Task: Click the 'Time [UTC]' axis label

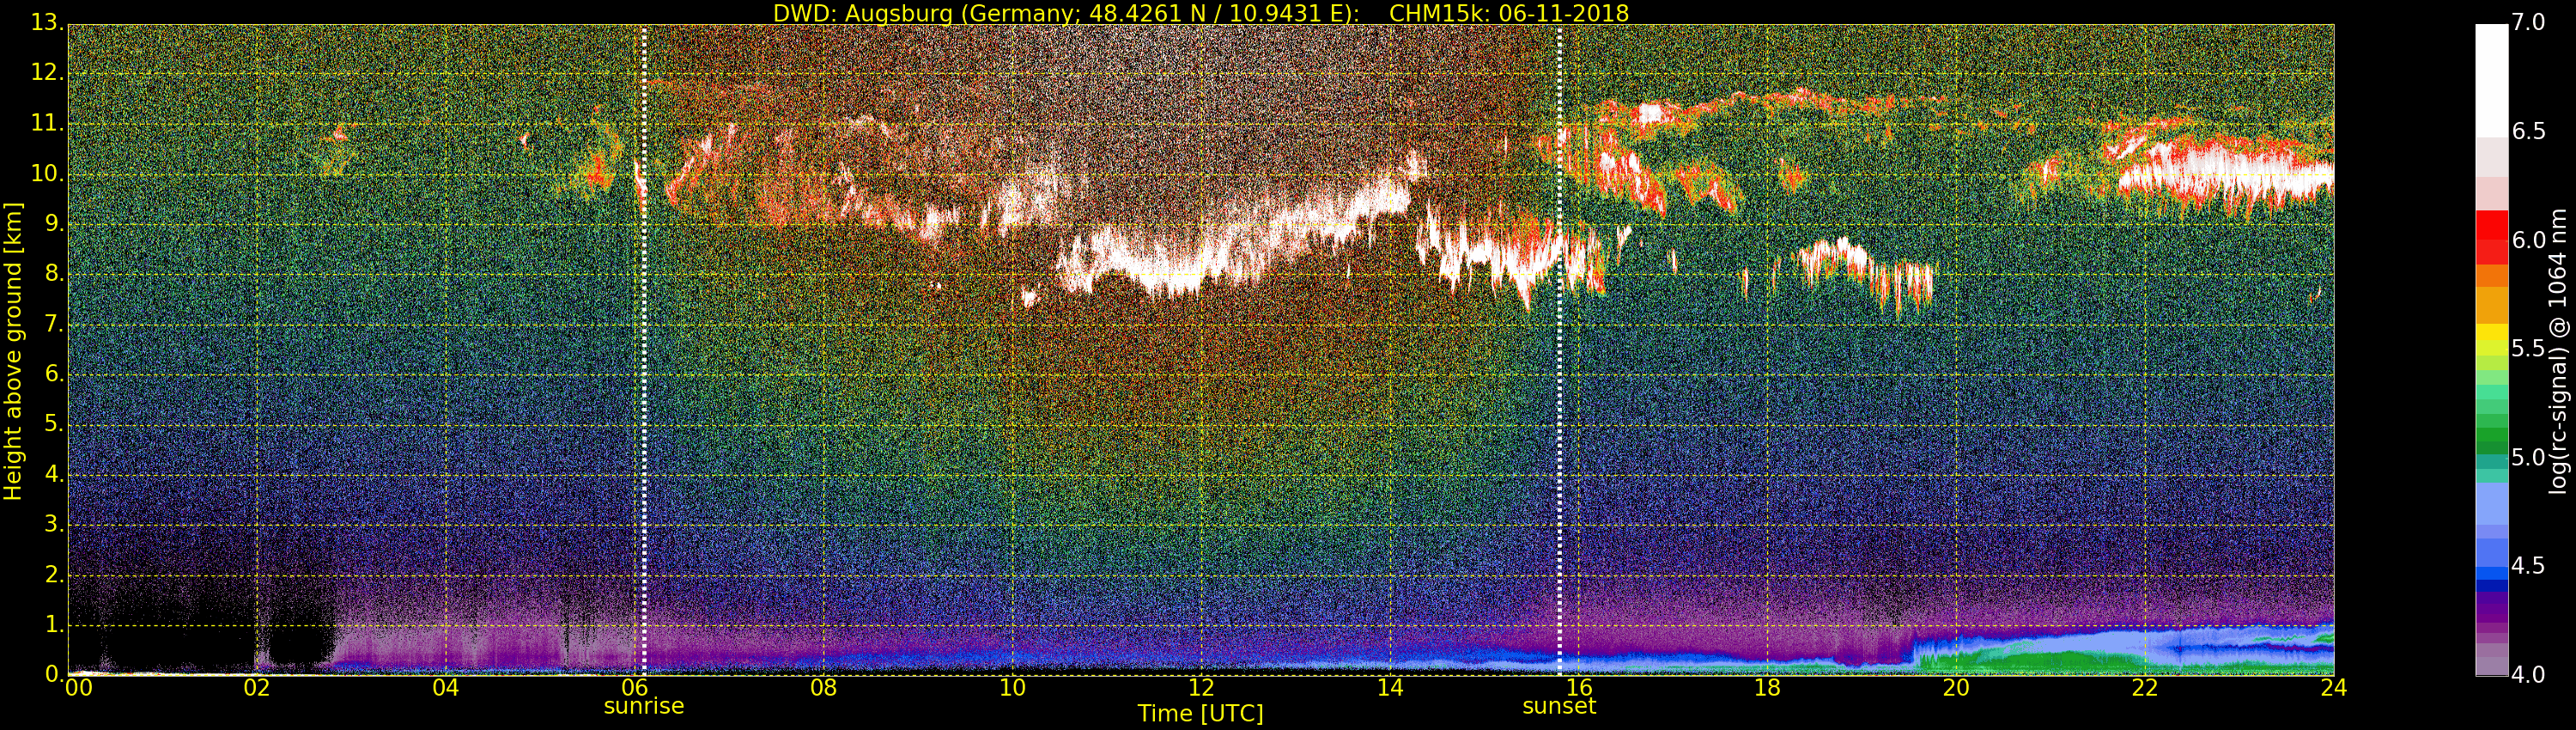Action: click(1200, 714)
